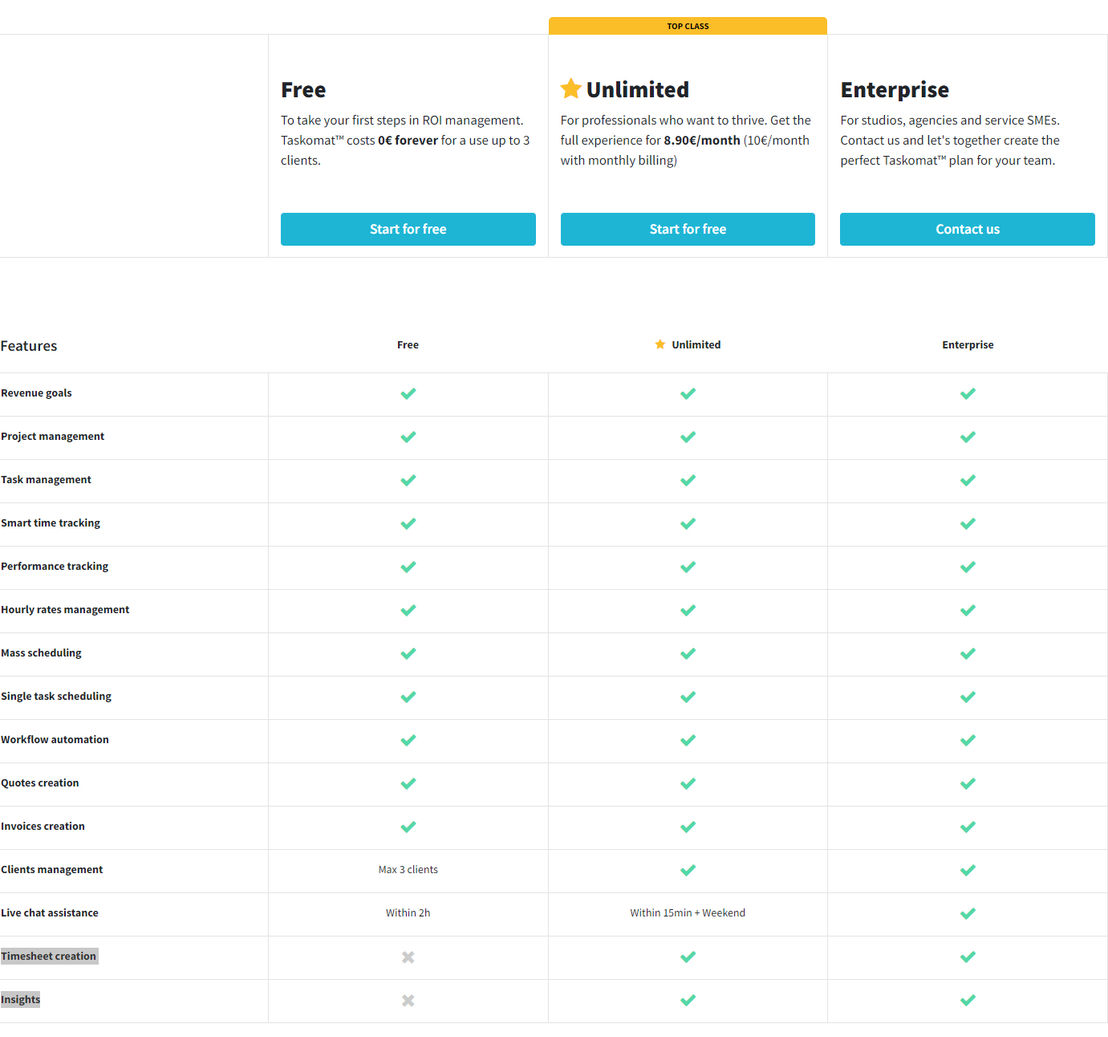
Task: Click the Features table heading
Action: pyautogui.click(x=29, y=345)
